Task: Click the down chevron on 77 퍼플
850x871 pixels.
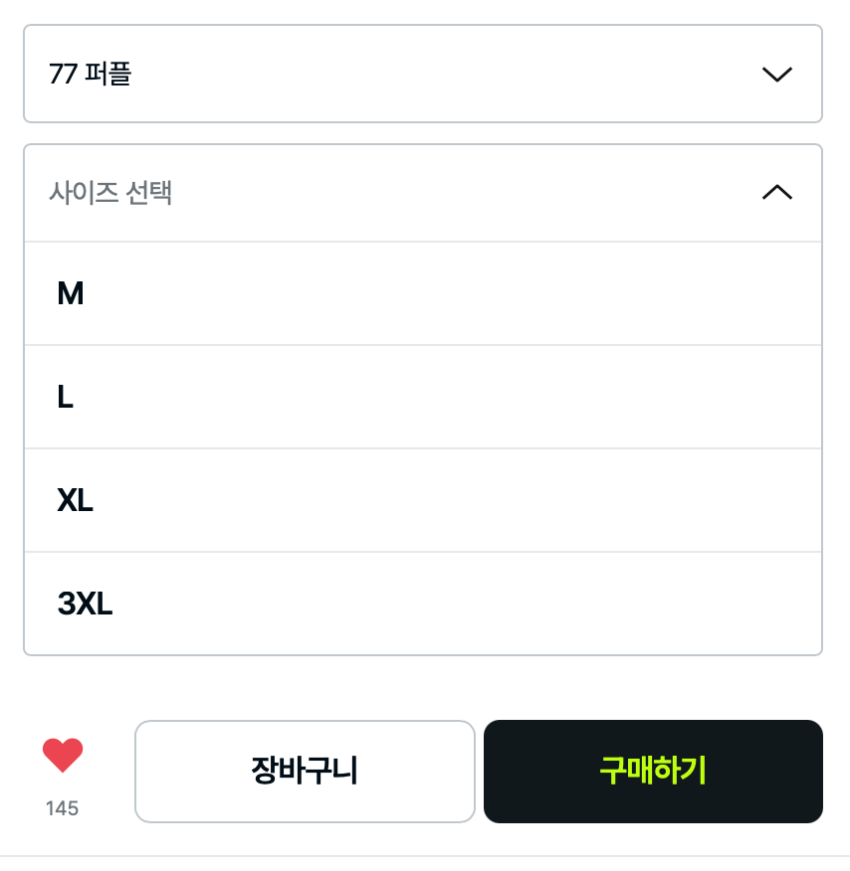Action: [776, 74]
